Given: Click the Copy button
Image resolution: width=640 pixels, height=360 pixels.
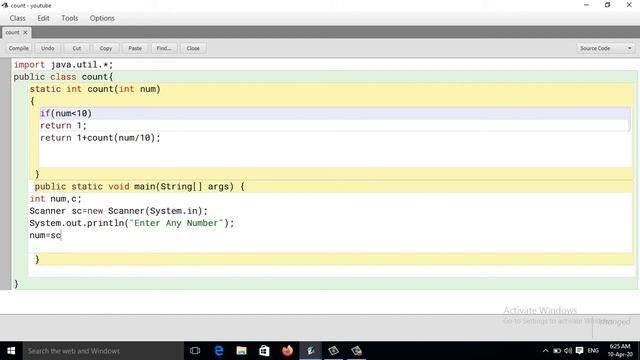Looking at the screenshot, I should 106,48.
